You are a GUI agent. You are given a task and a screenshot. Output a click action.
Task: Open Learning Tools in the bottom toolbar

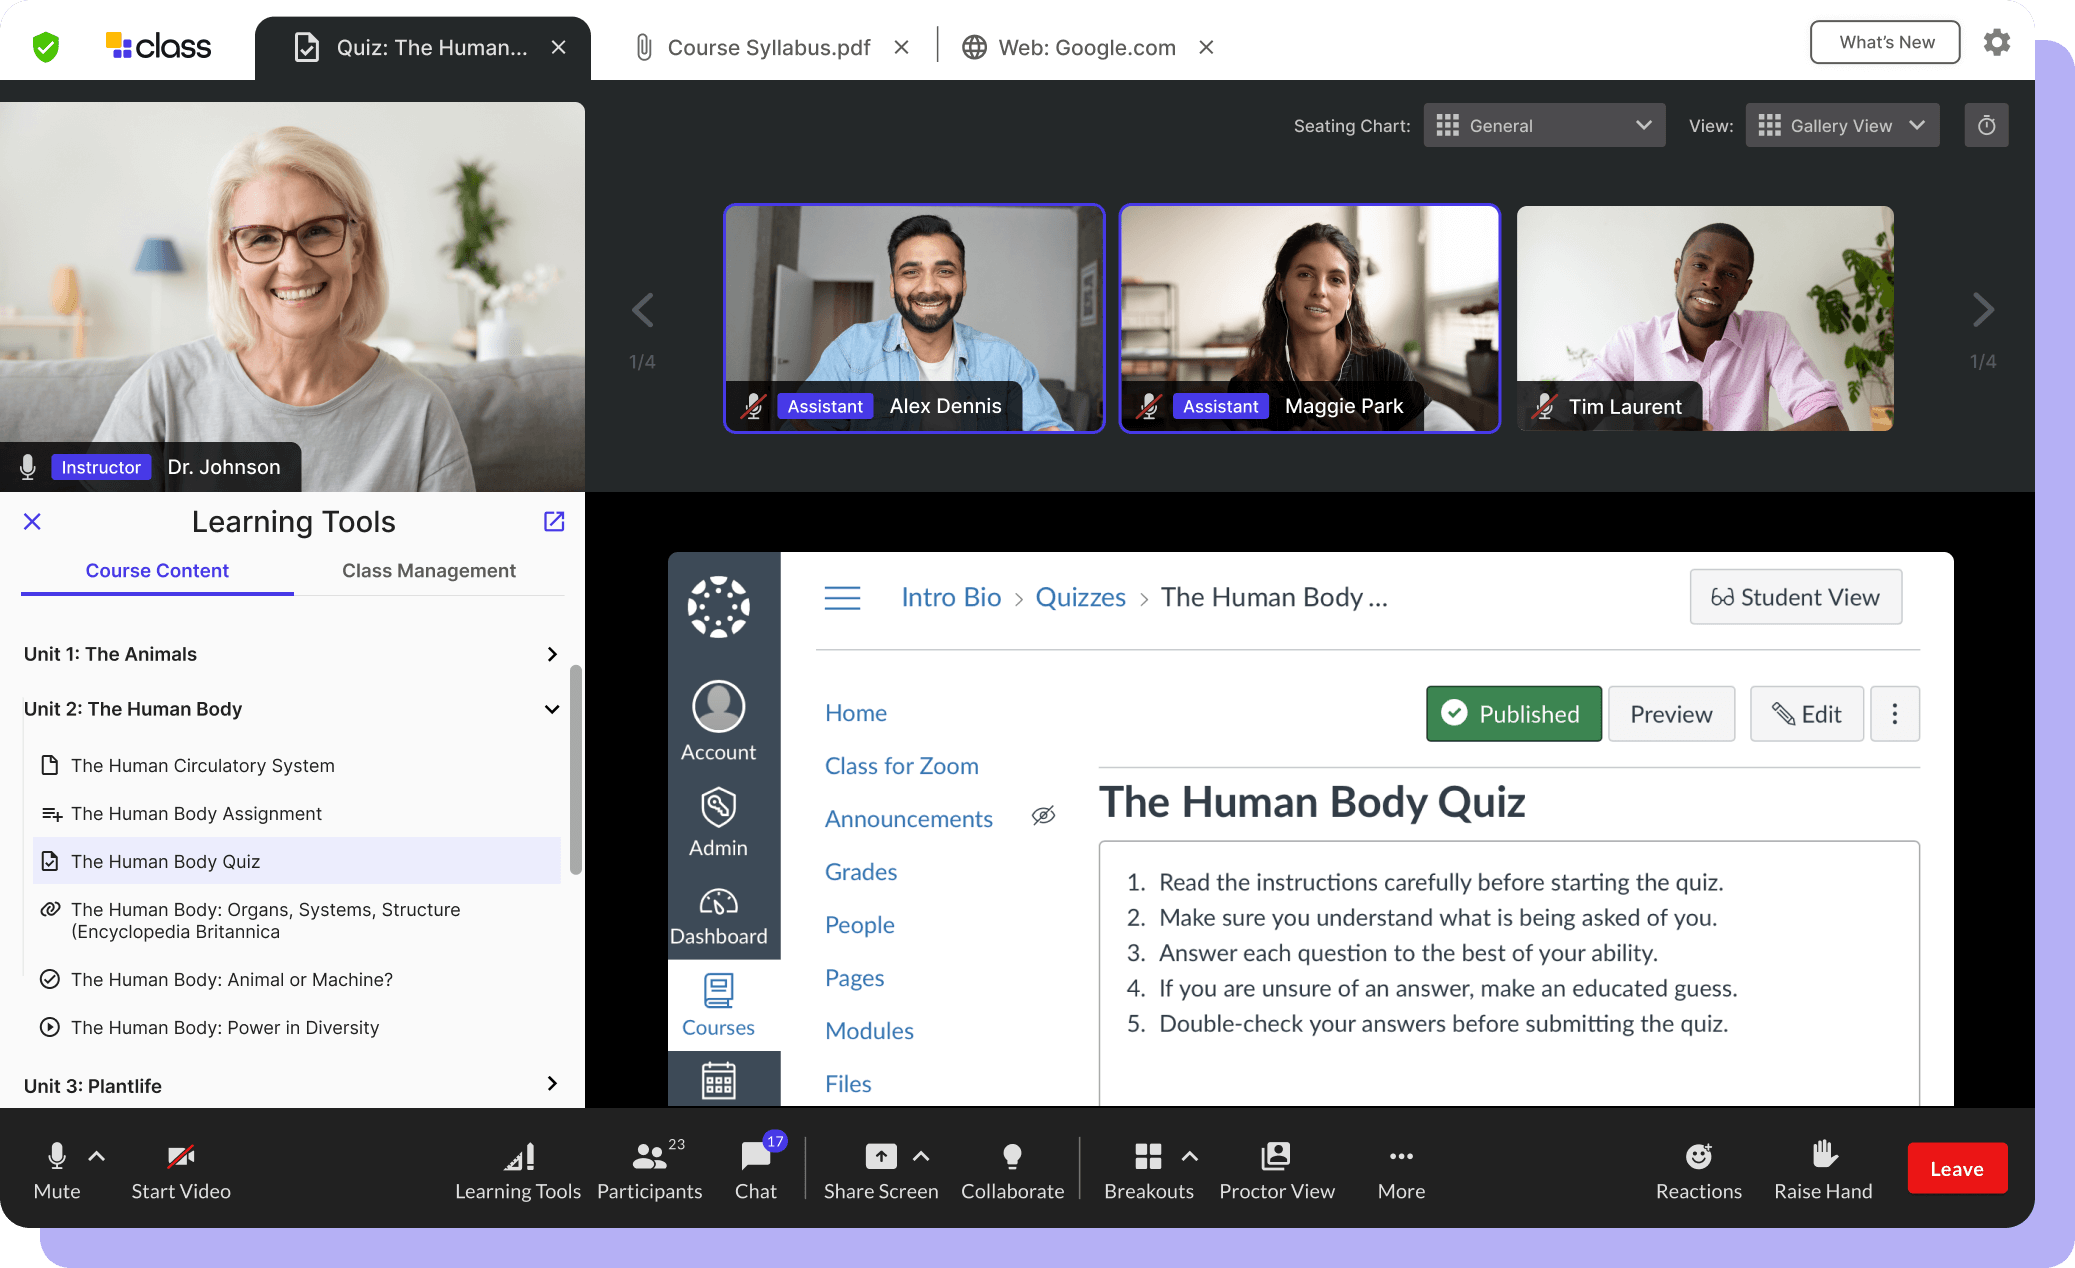[518, 1170]
